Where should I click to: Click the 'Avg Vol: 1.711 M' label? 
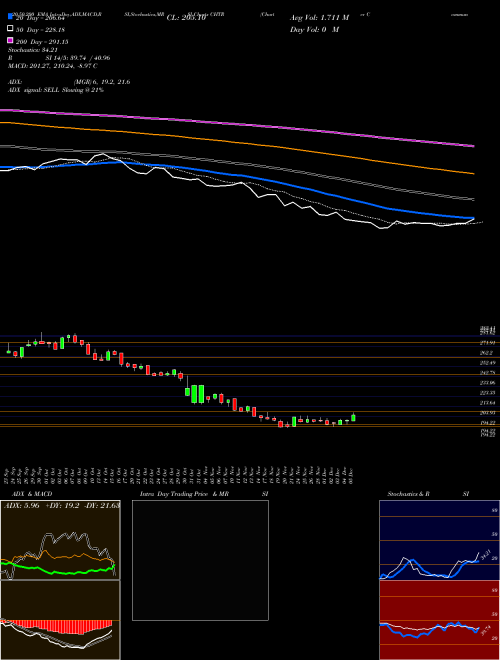coord(319,18)
